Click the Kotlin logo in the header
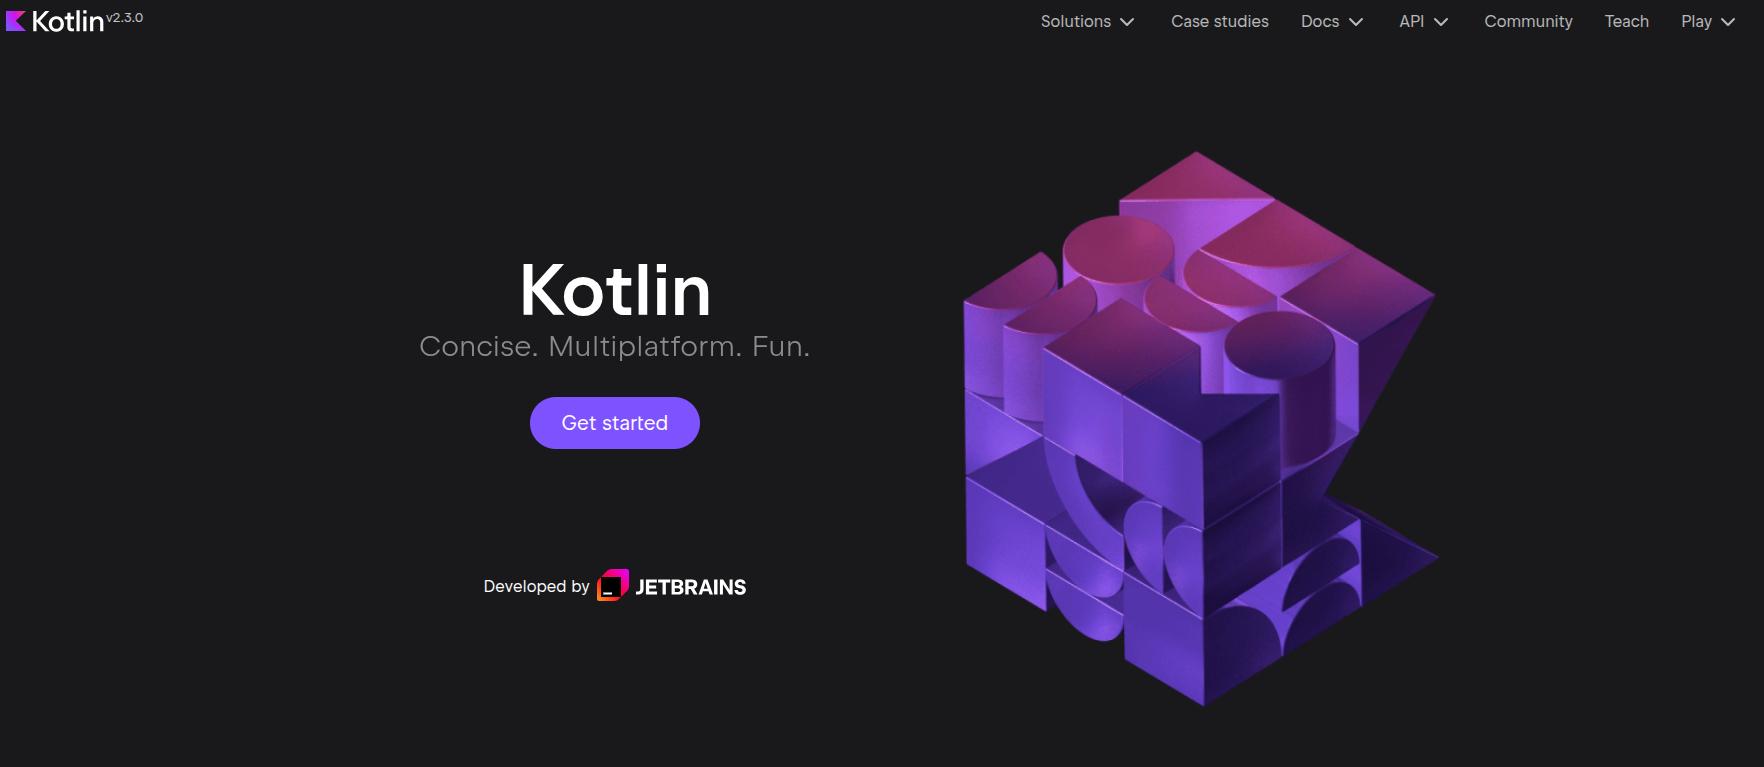 pos(55,21)
